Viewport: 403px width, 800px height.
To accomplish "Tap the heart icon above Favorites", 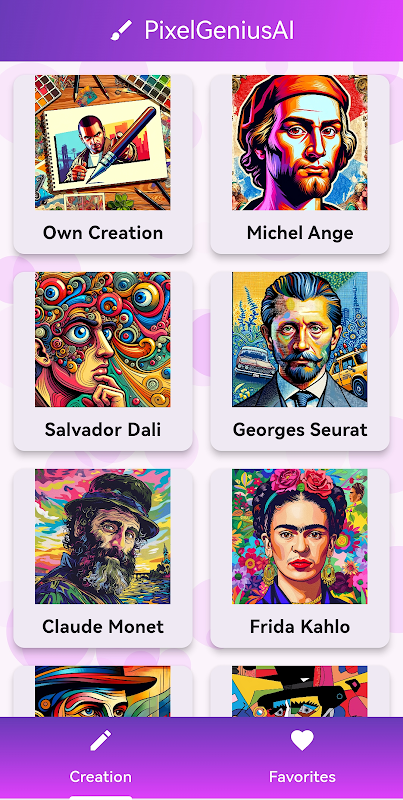I will (x=303, y=740).
